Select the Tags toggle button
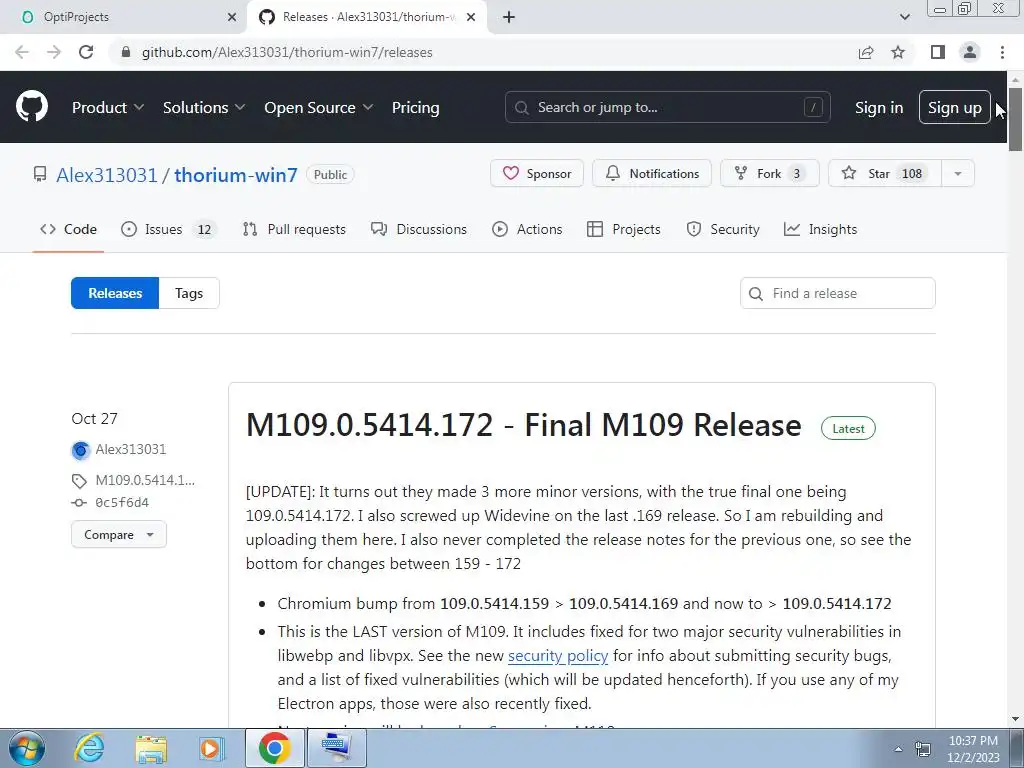The image size is (1024, 768). 189,293
